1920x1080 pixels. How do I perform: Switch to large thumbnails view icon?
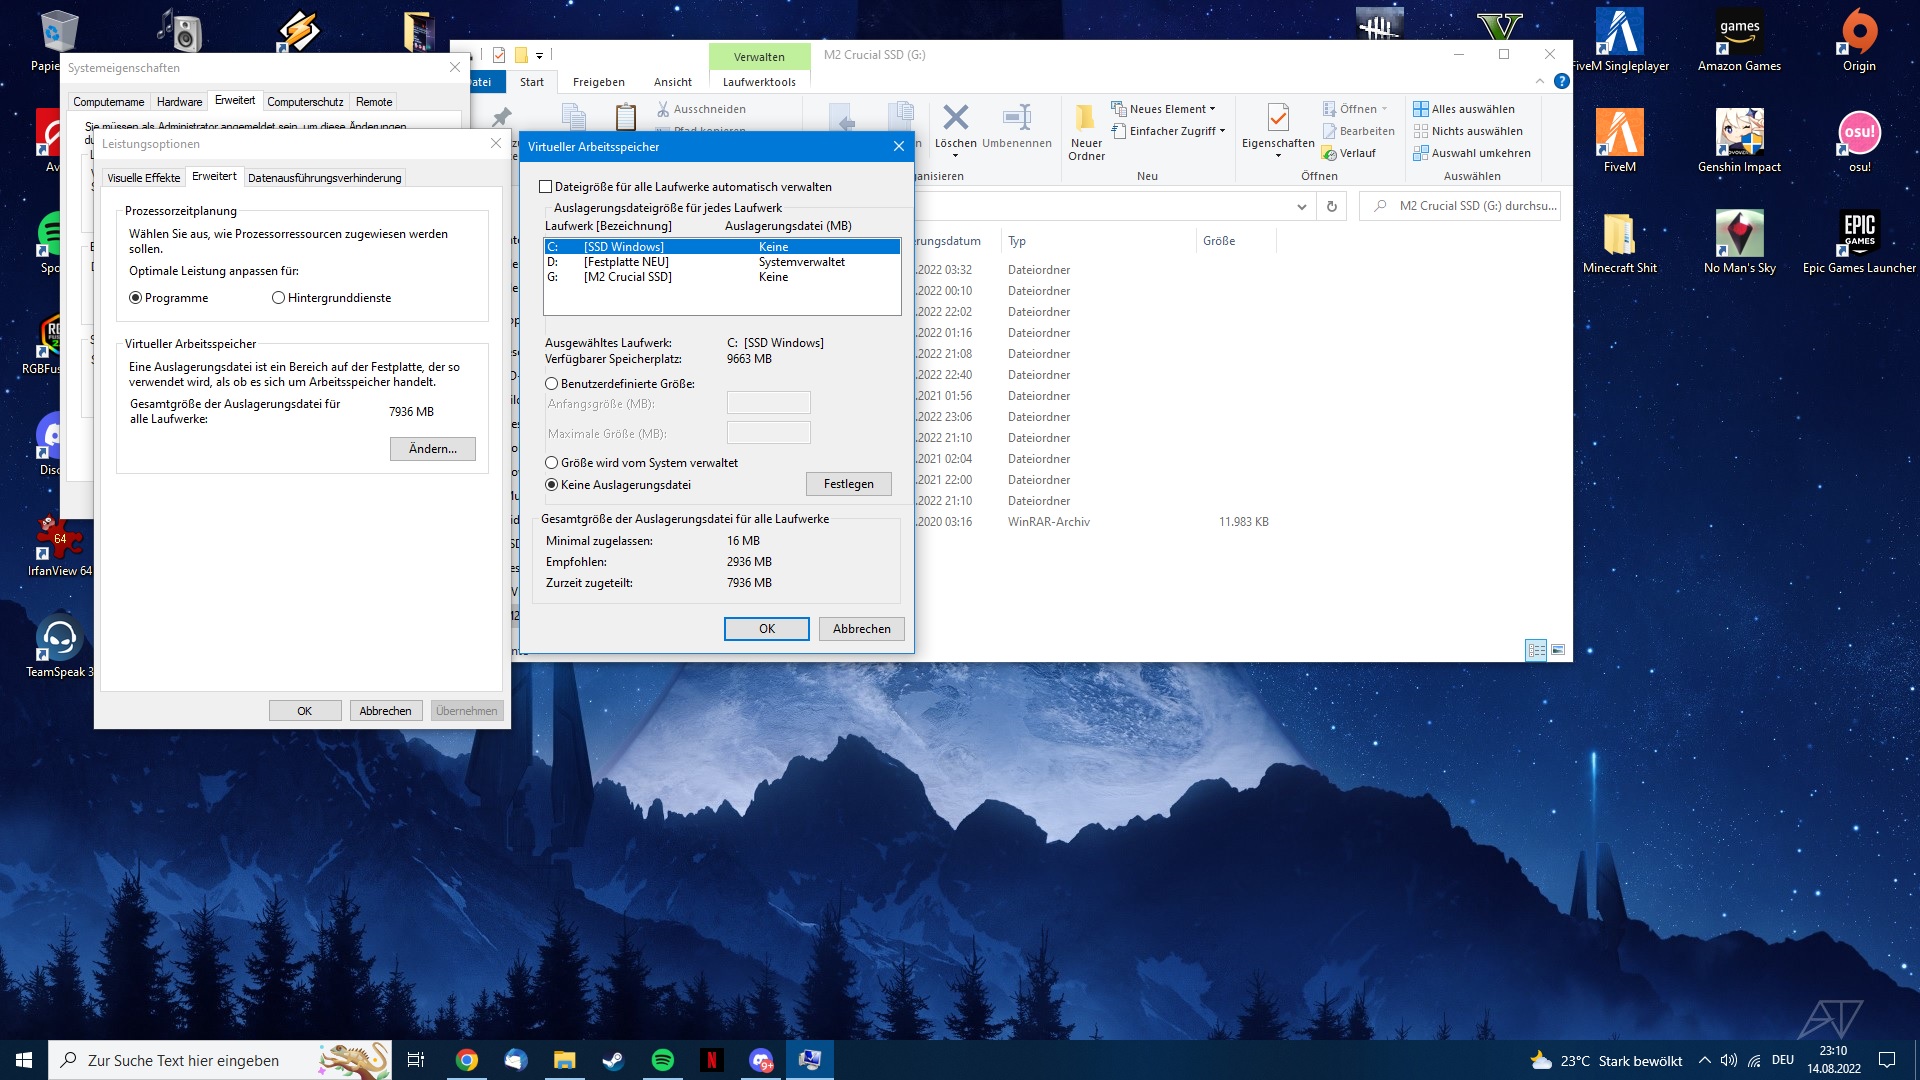tap(1557, 650)
